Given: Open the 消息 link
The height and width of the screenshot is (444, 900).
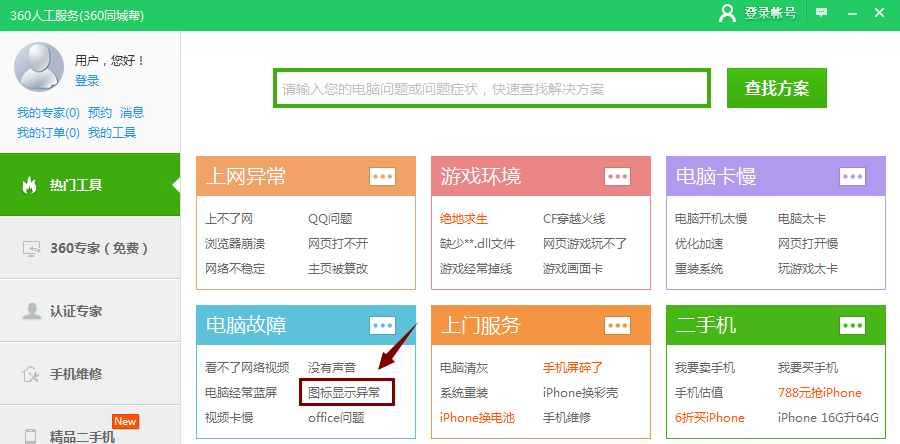Looking at the screenshot, I should click(x=132, y=112).
